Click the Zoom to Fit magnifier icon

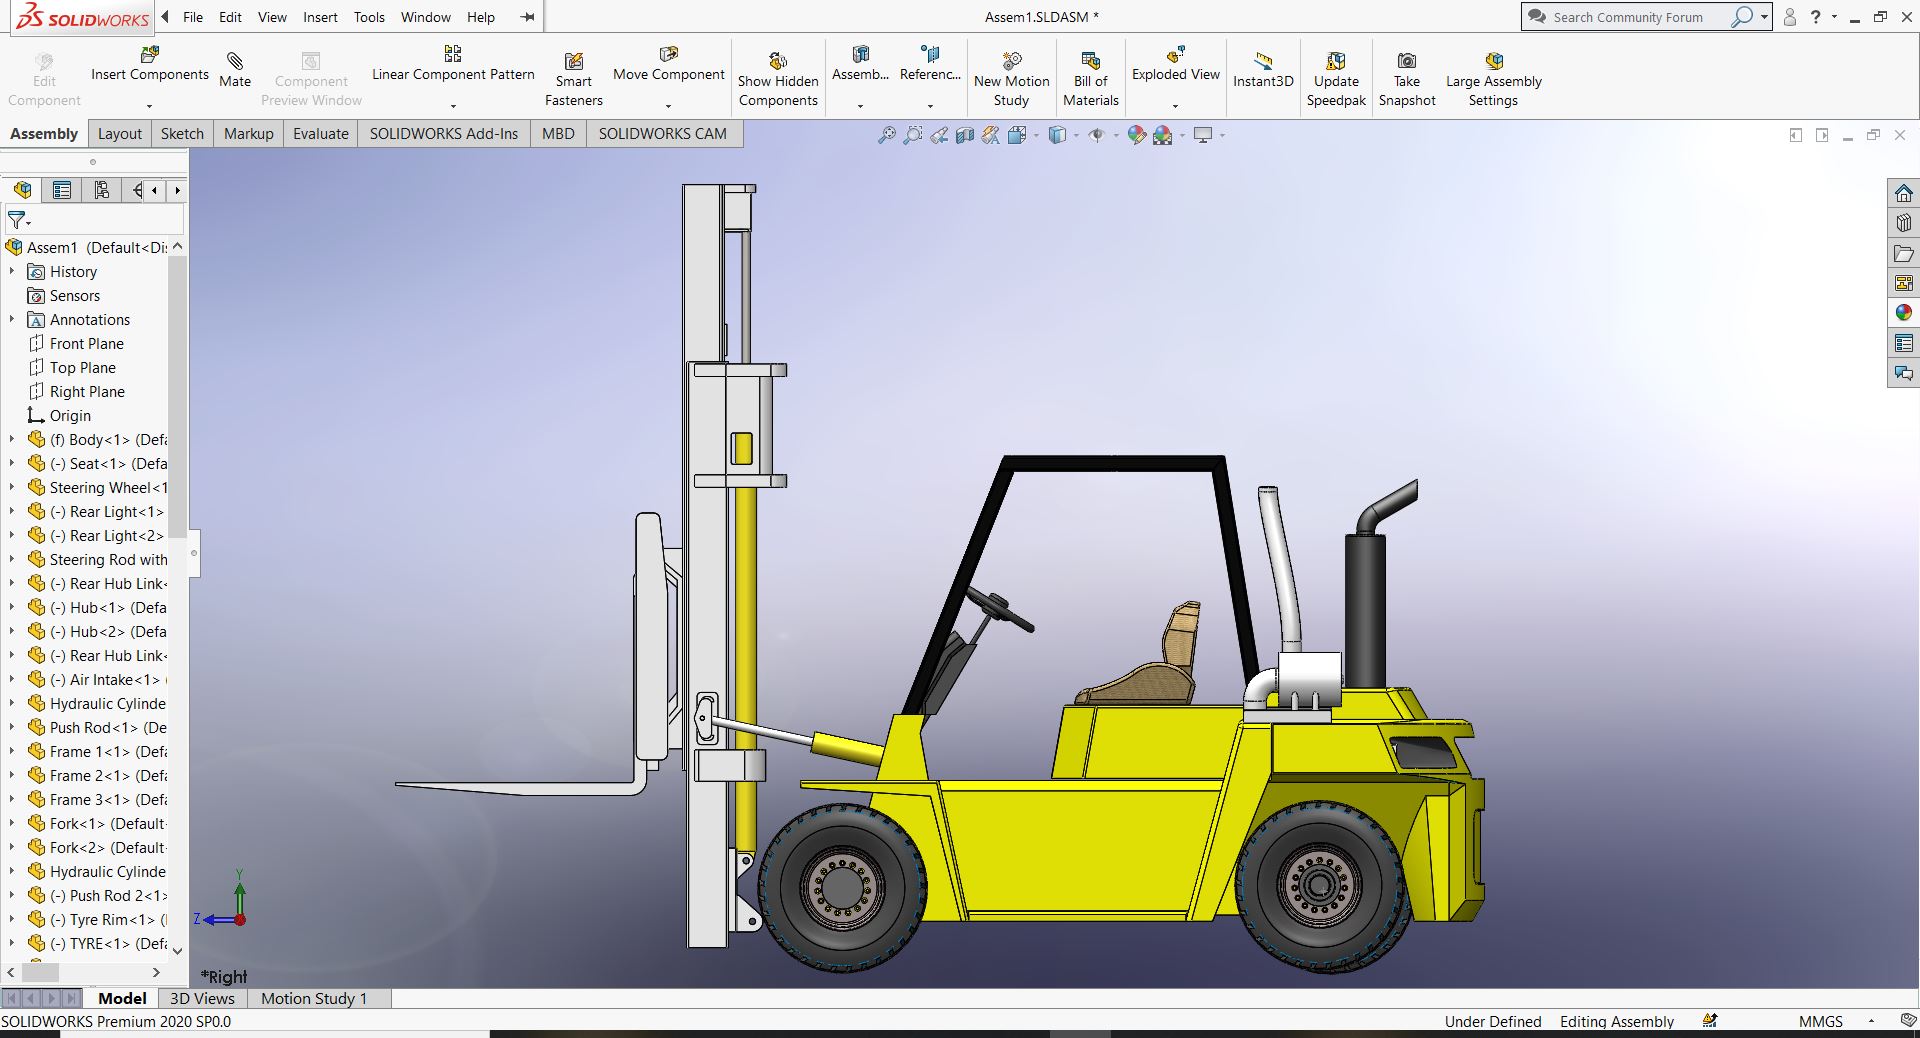886,135
